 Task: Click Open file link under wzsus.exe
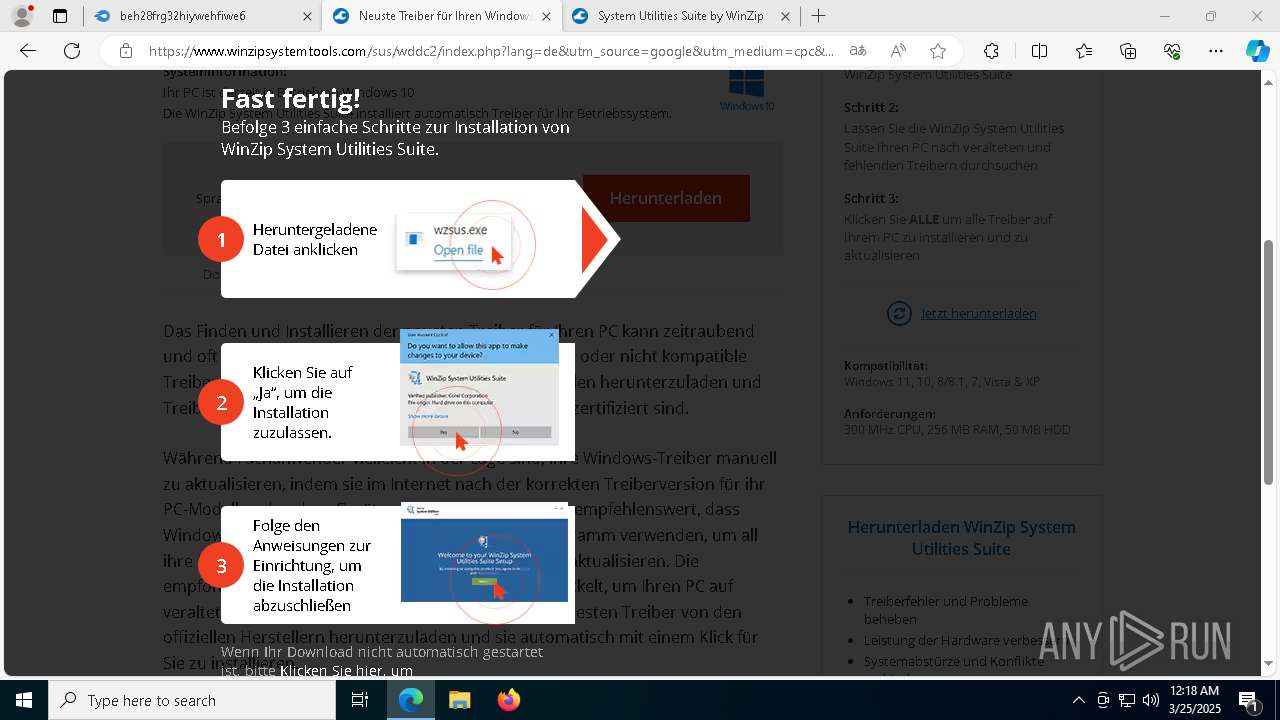click(458, 250)
